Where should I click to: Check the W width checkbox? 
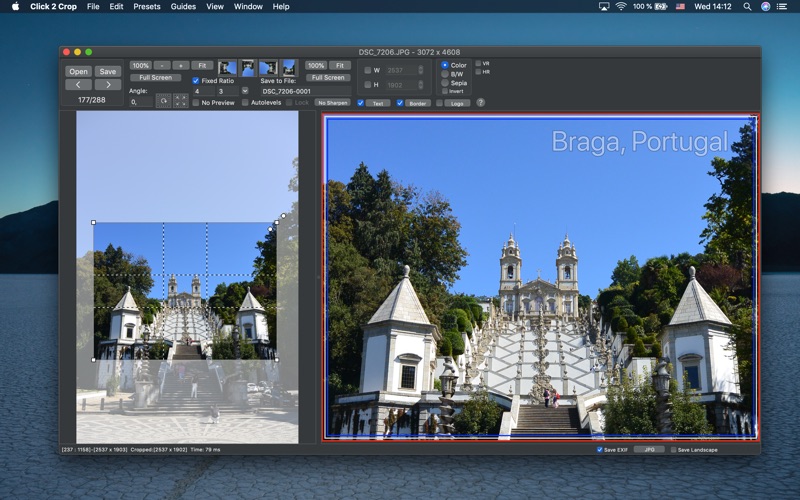pos(367,70)
